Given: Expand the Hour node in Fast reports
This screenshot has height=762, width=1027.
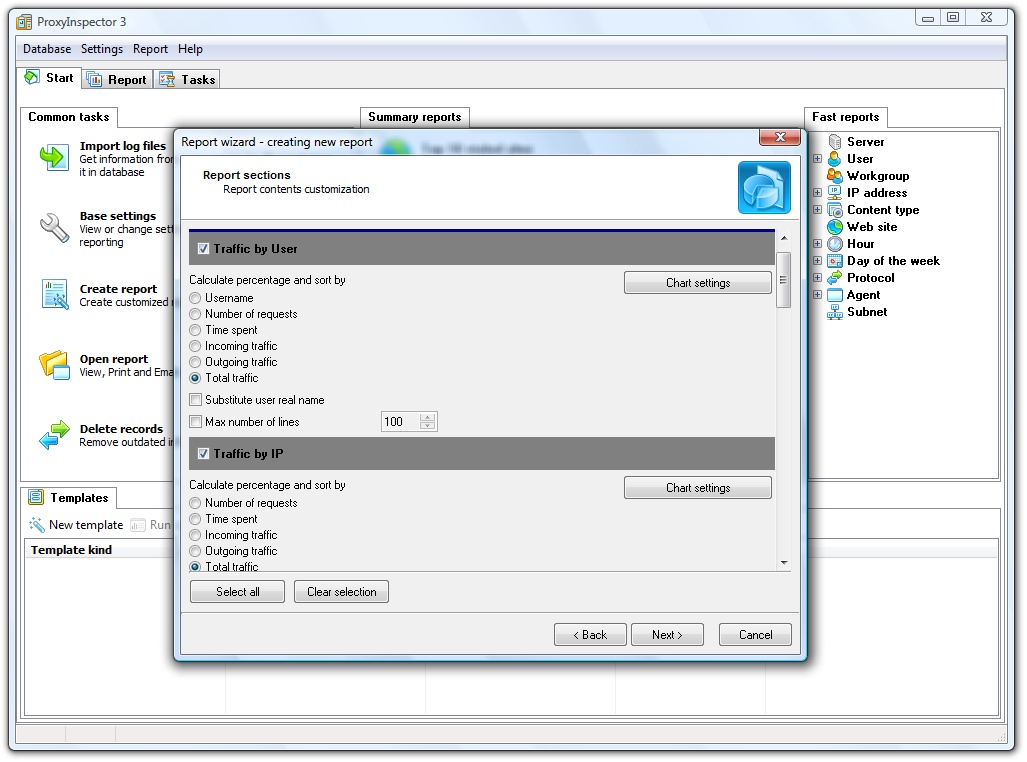Looking at the screenshot, I should pyautogui.click(x=817, y=244).
